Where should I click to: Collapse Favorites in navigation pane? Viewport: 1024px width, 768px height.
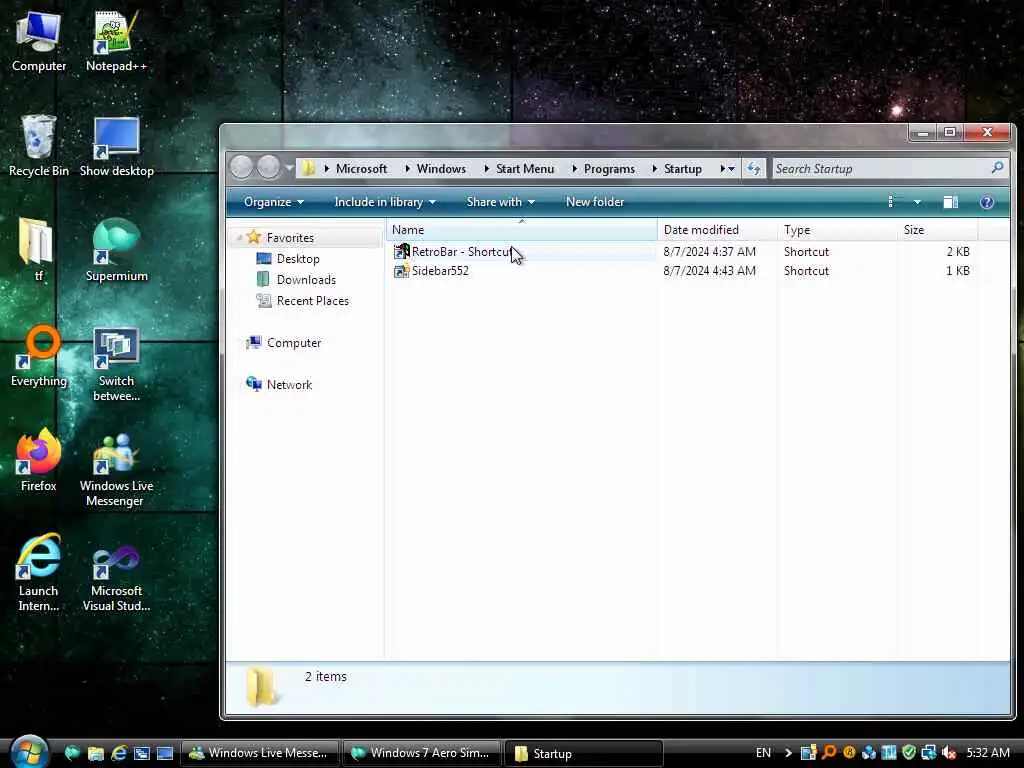(x=240, y=238)
